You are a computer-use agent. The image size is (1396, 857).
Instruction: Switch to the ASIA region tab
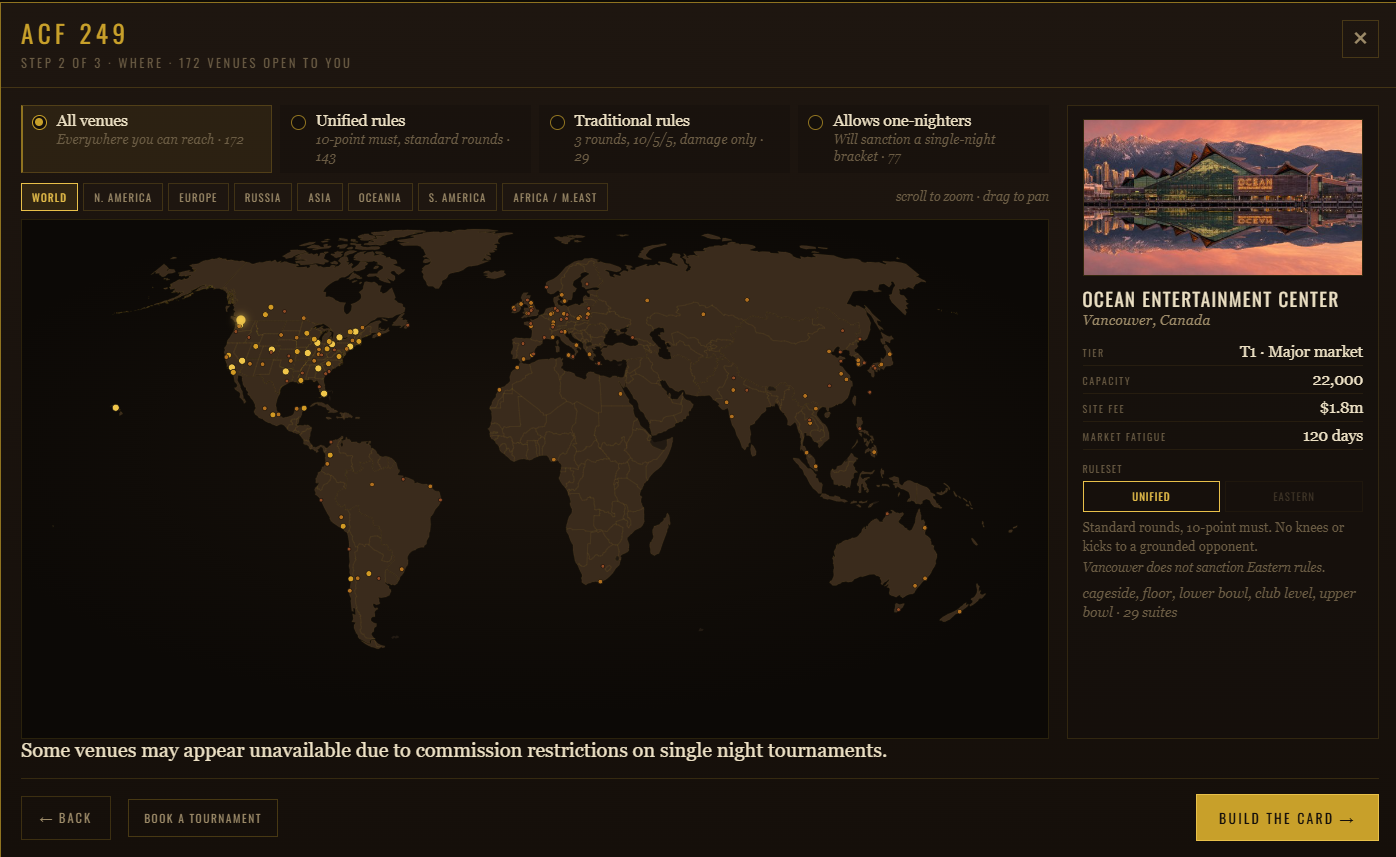320,198
